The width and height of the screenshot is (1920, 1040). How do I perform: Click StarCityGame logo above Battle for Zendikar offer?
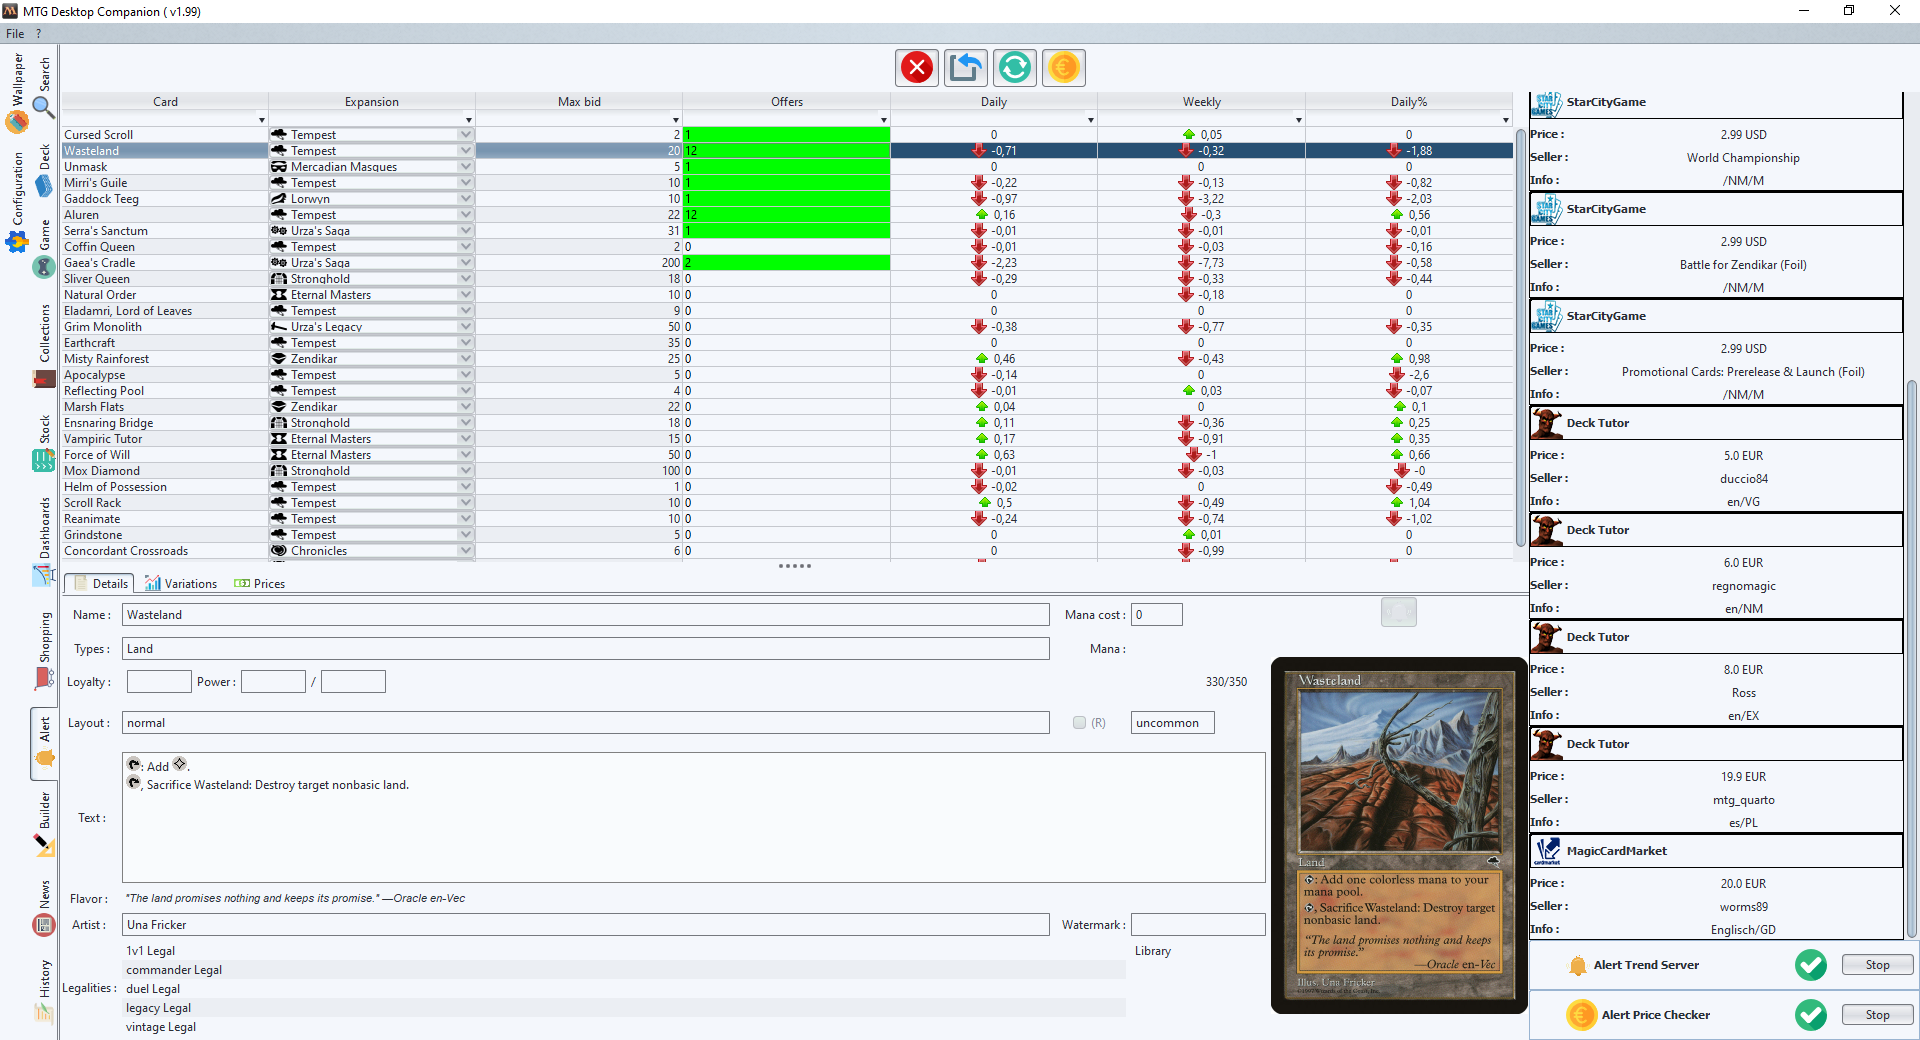click(x=1546, y=209)
